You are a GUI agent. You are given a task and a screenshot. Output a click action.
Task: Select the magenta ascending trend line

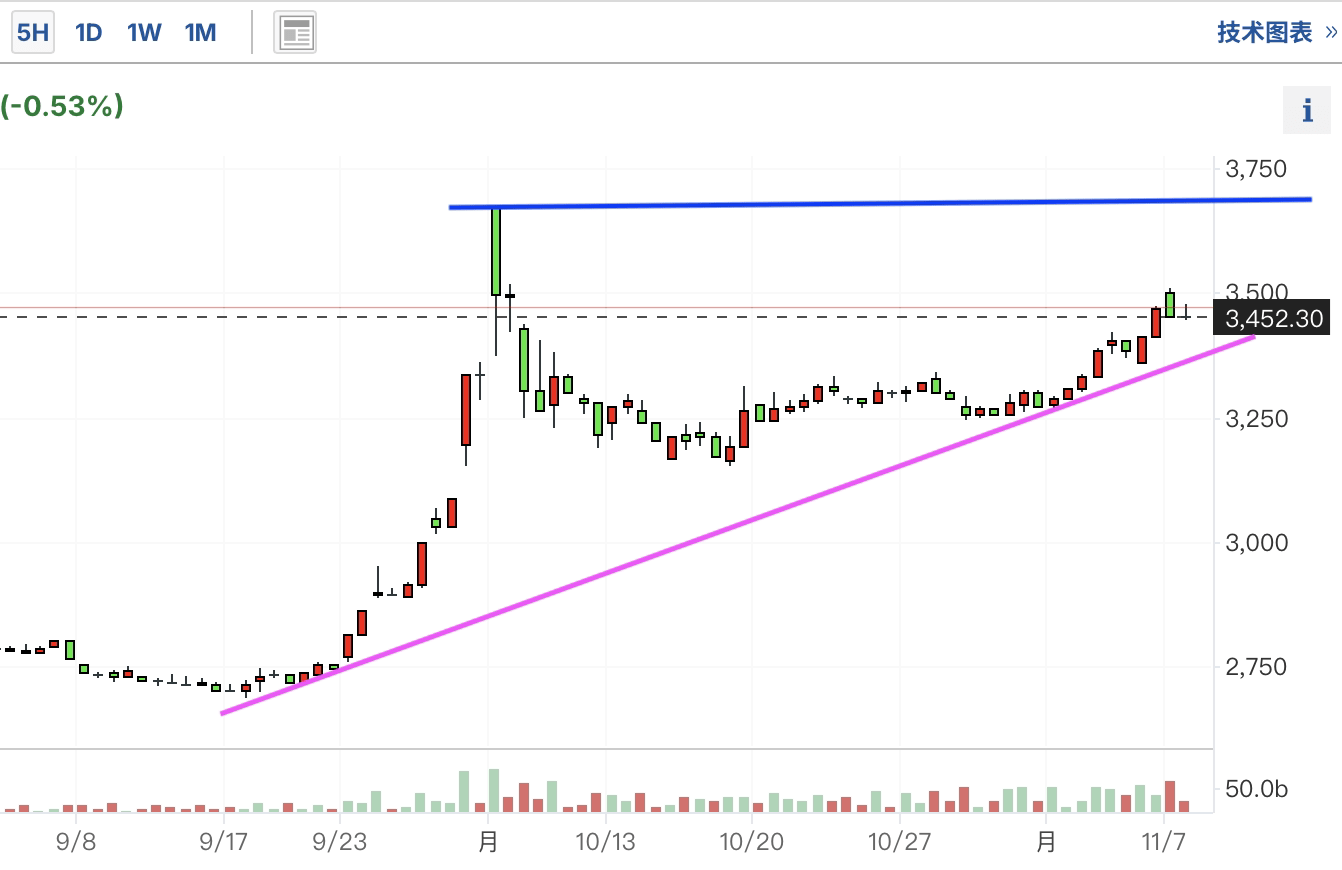pos(737,525)
